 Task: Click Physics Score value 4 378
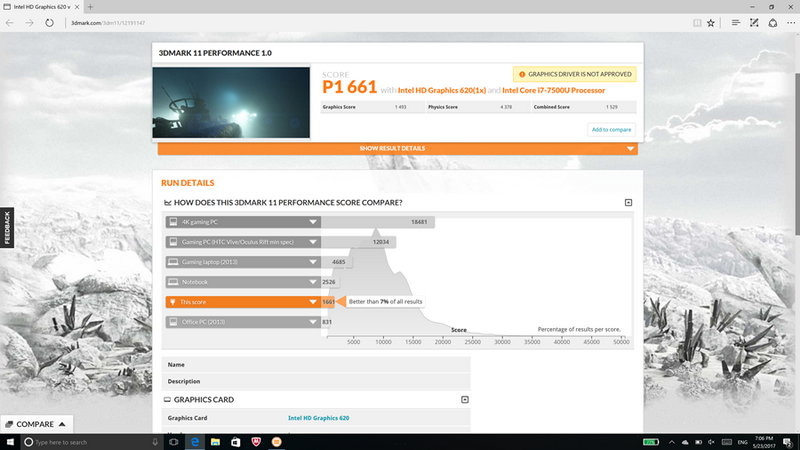pyautogui.click(x=506, y=107)
